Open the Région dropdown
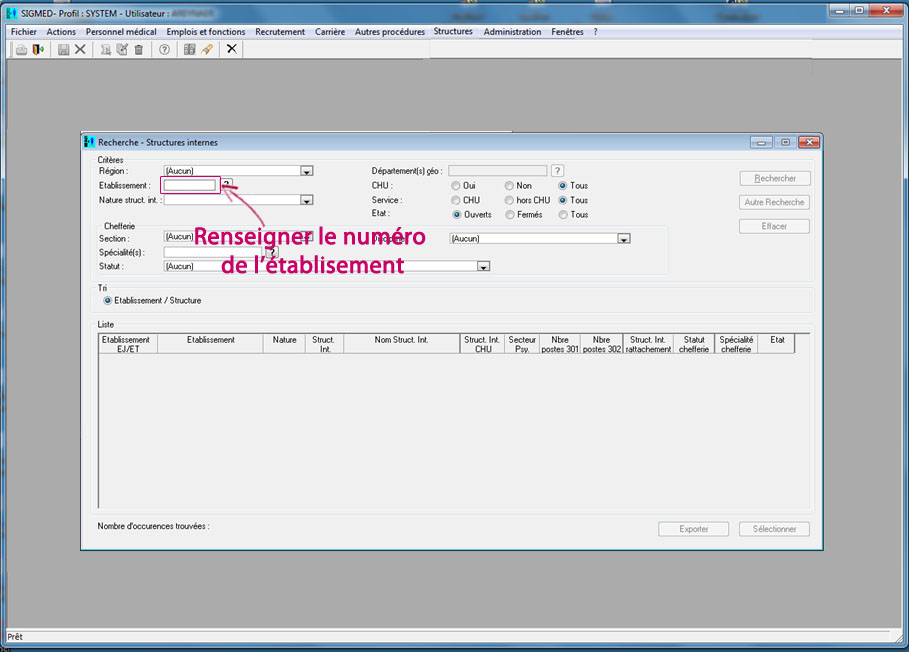909x652 pixels. (x=307, y=171)
